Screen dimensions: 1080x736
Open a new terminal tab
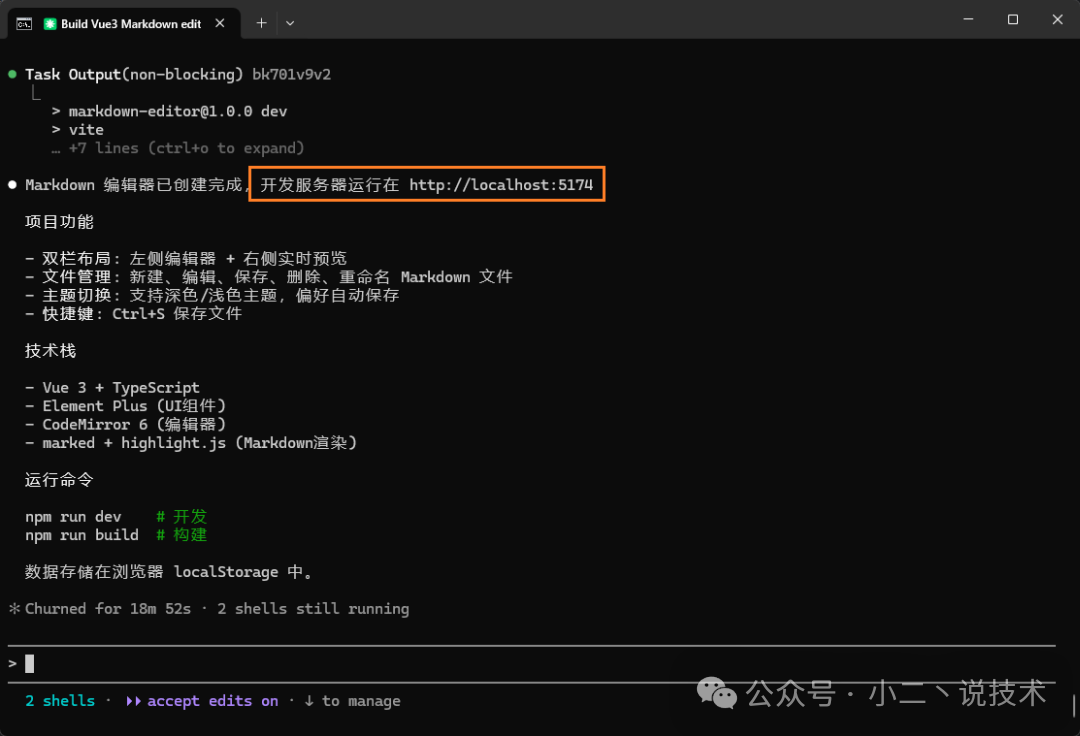(x=261, y=23)
